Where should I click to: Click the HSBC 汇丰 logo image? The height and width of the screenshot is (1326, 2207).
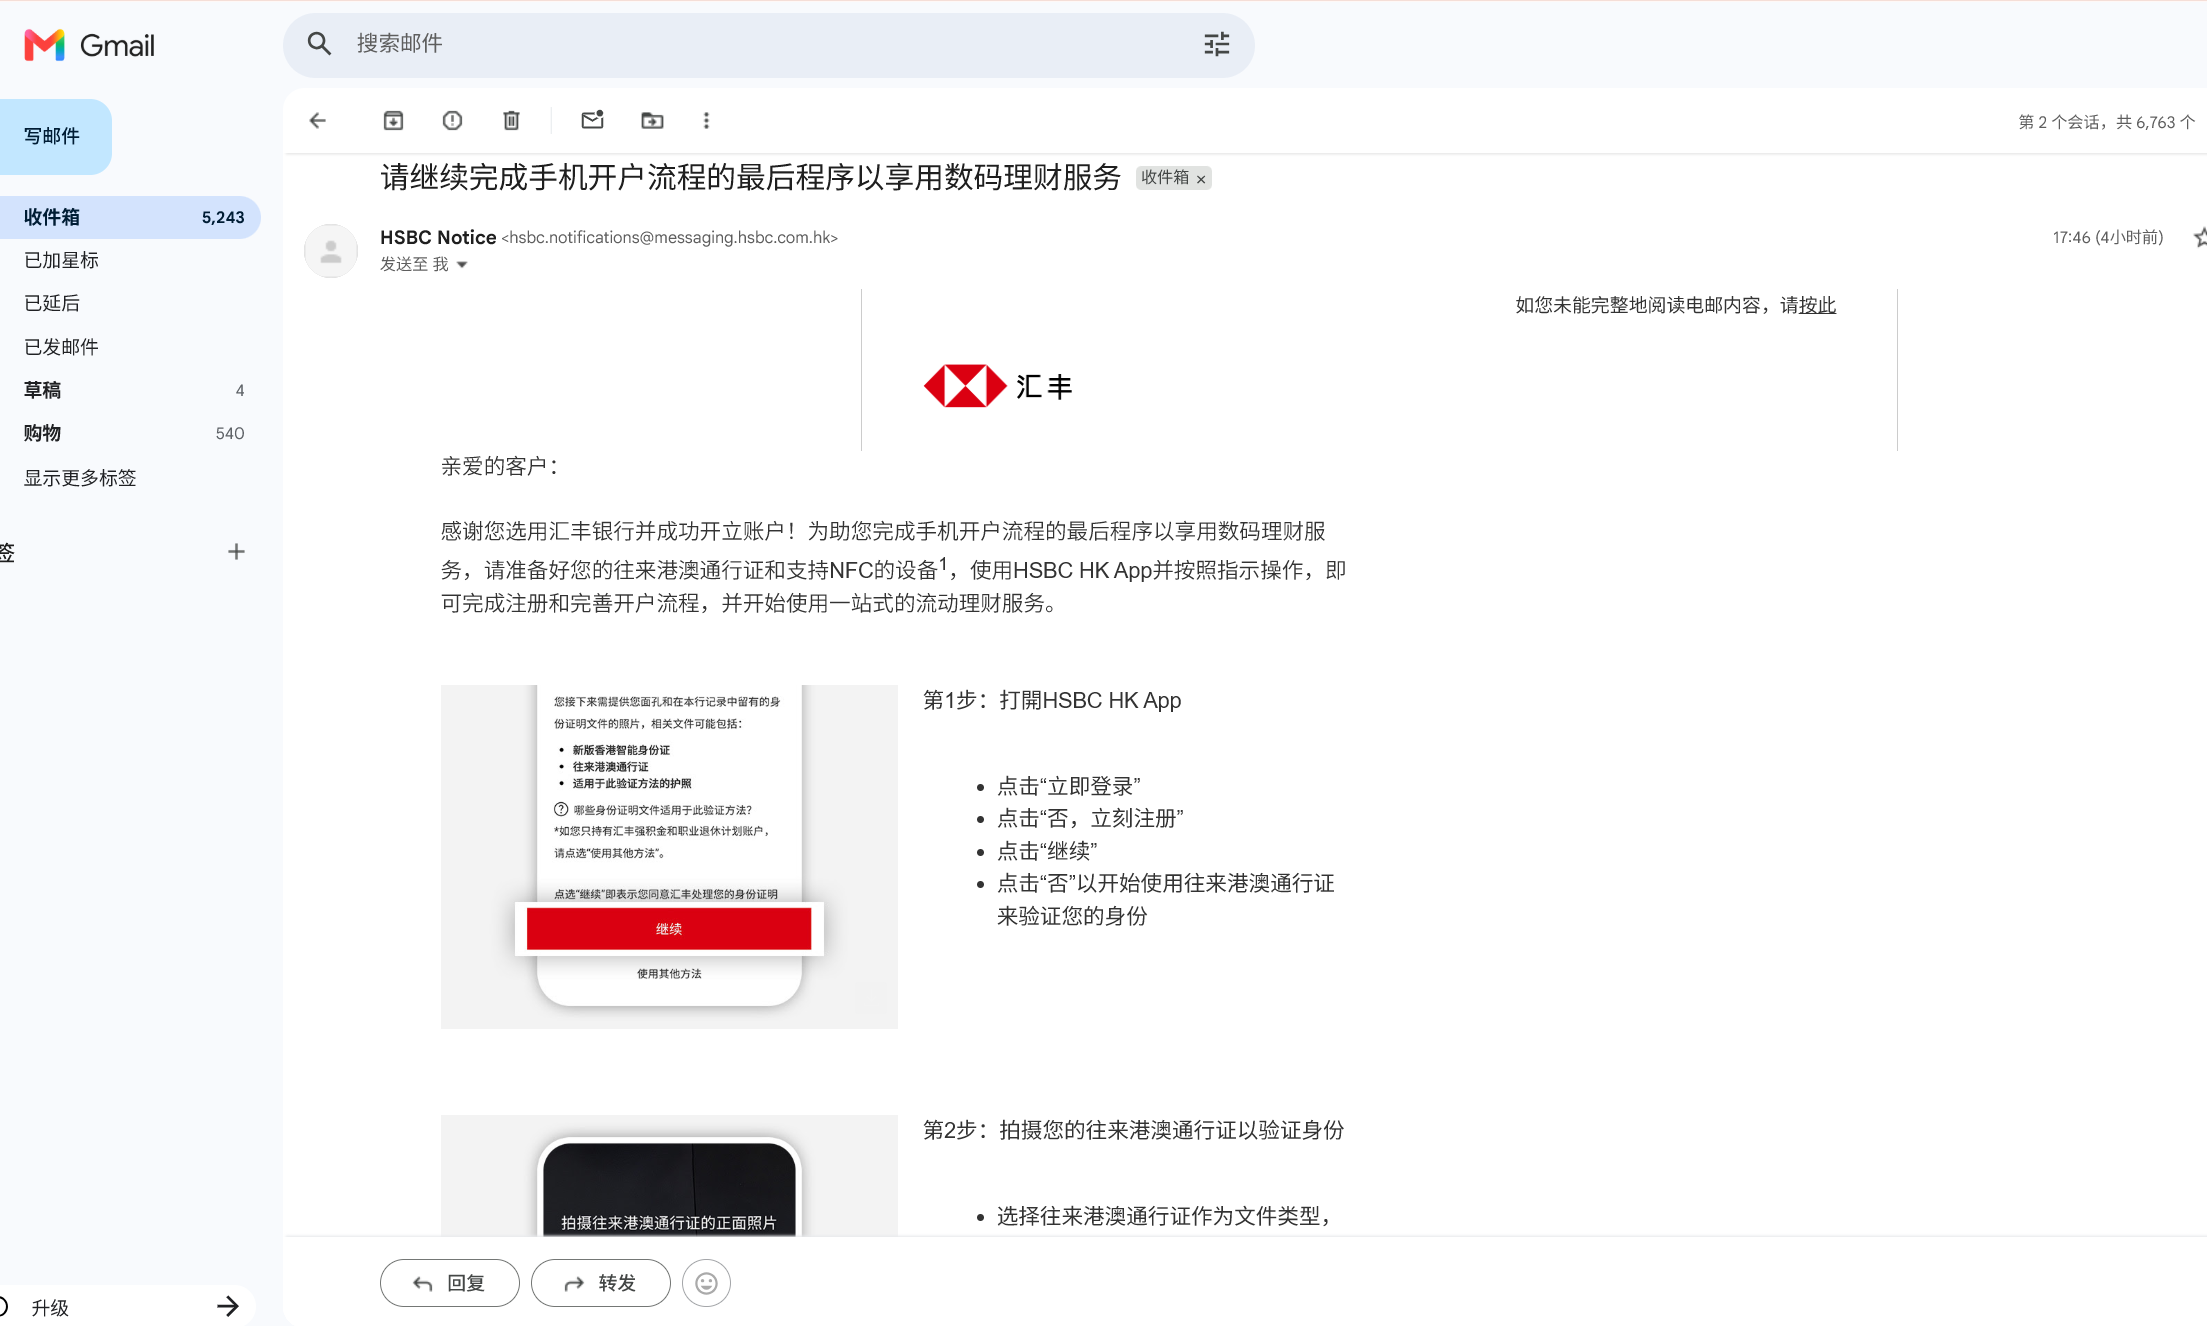click(x=998, y=386)
